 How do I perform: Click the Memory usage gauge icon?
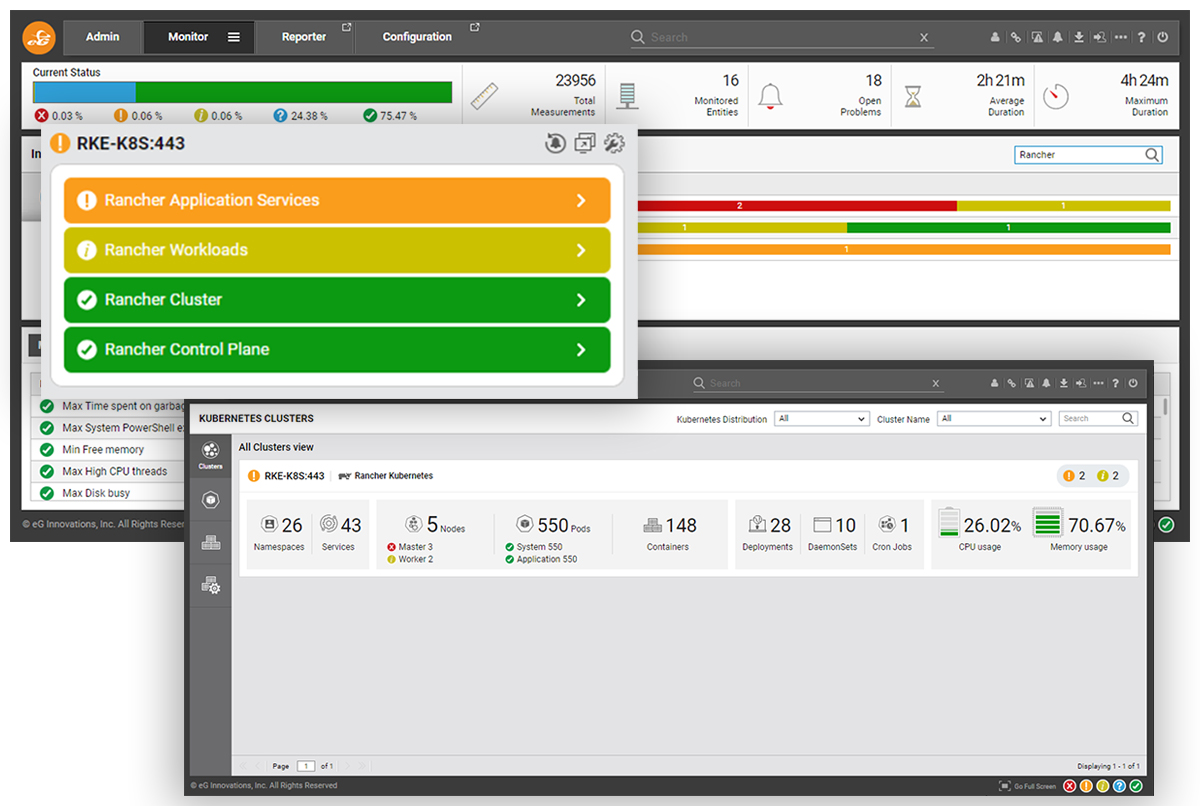(x=1047, y=523)
